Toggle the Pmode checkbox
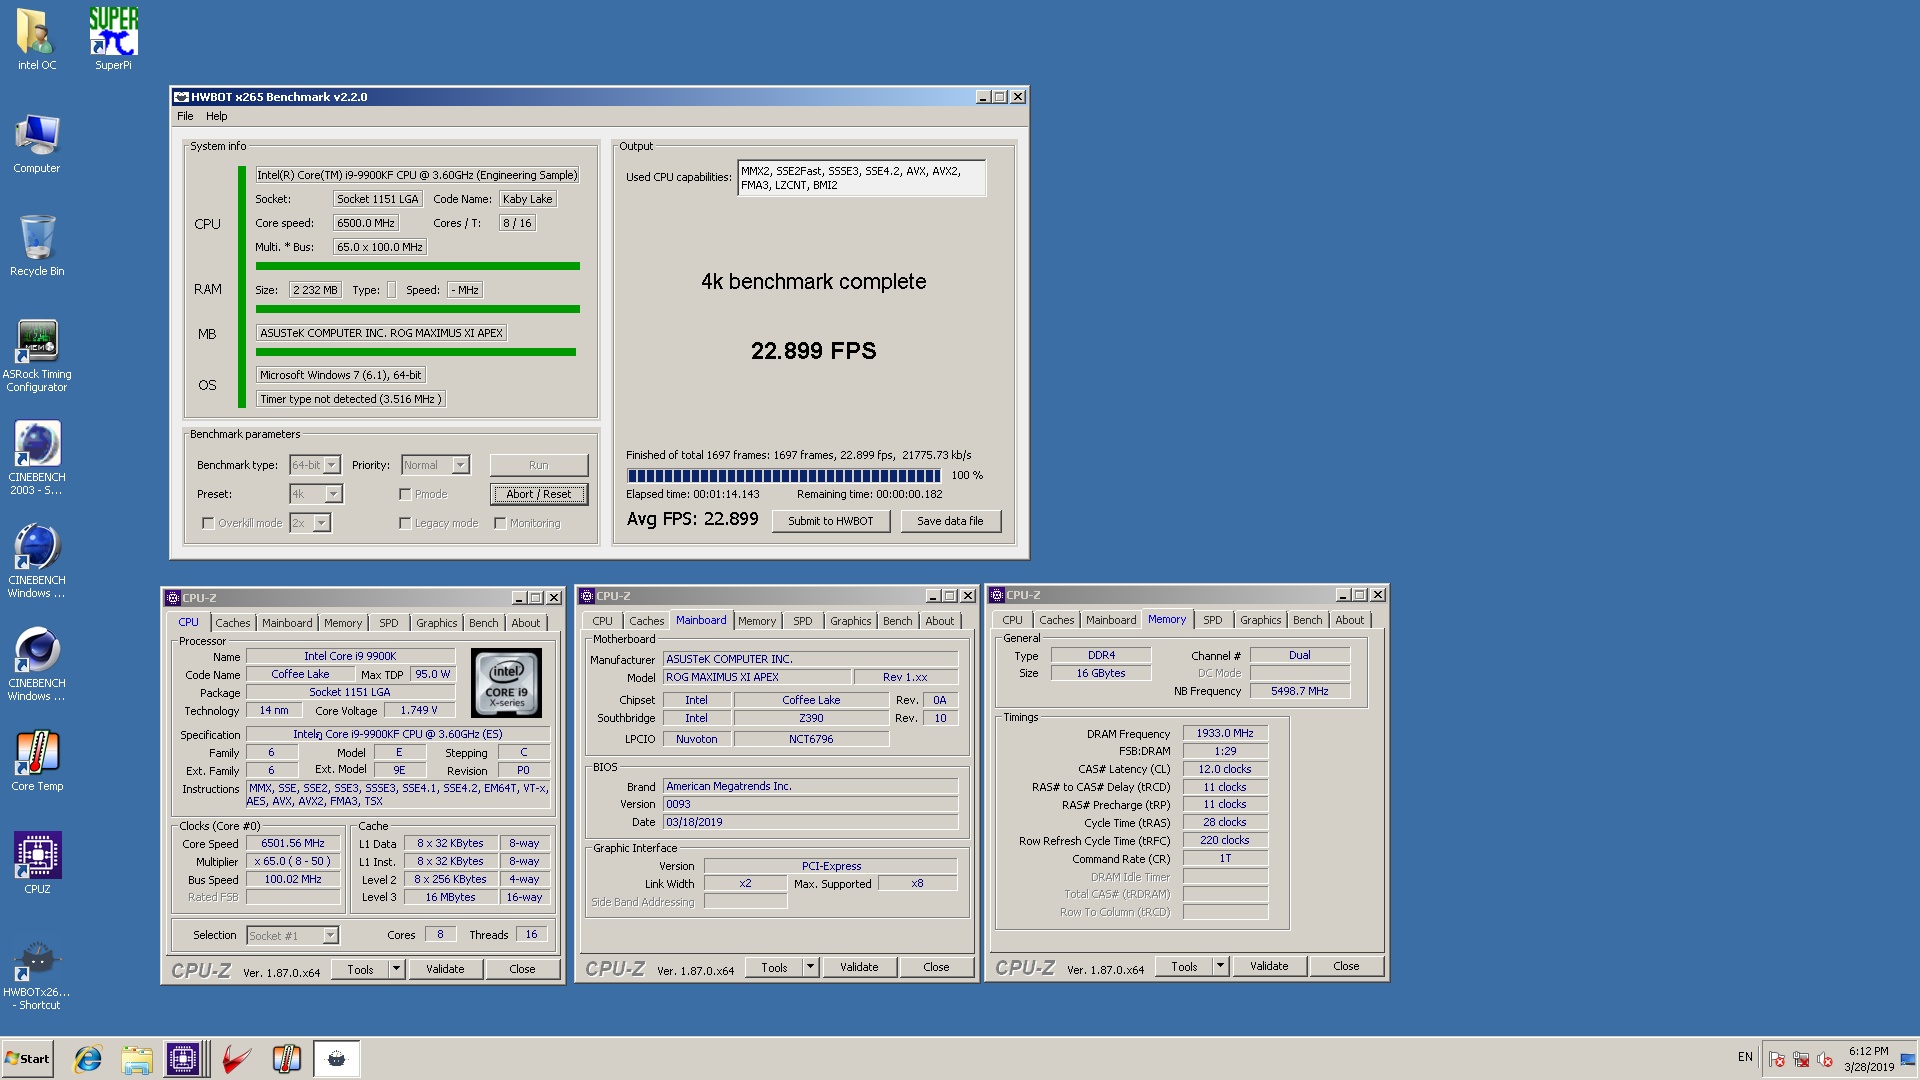 [x=405, y=494]
